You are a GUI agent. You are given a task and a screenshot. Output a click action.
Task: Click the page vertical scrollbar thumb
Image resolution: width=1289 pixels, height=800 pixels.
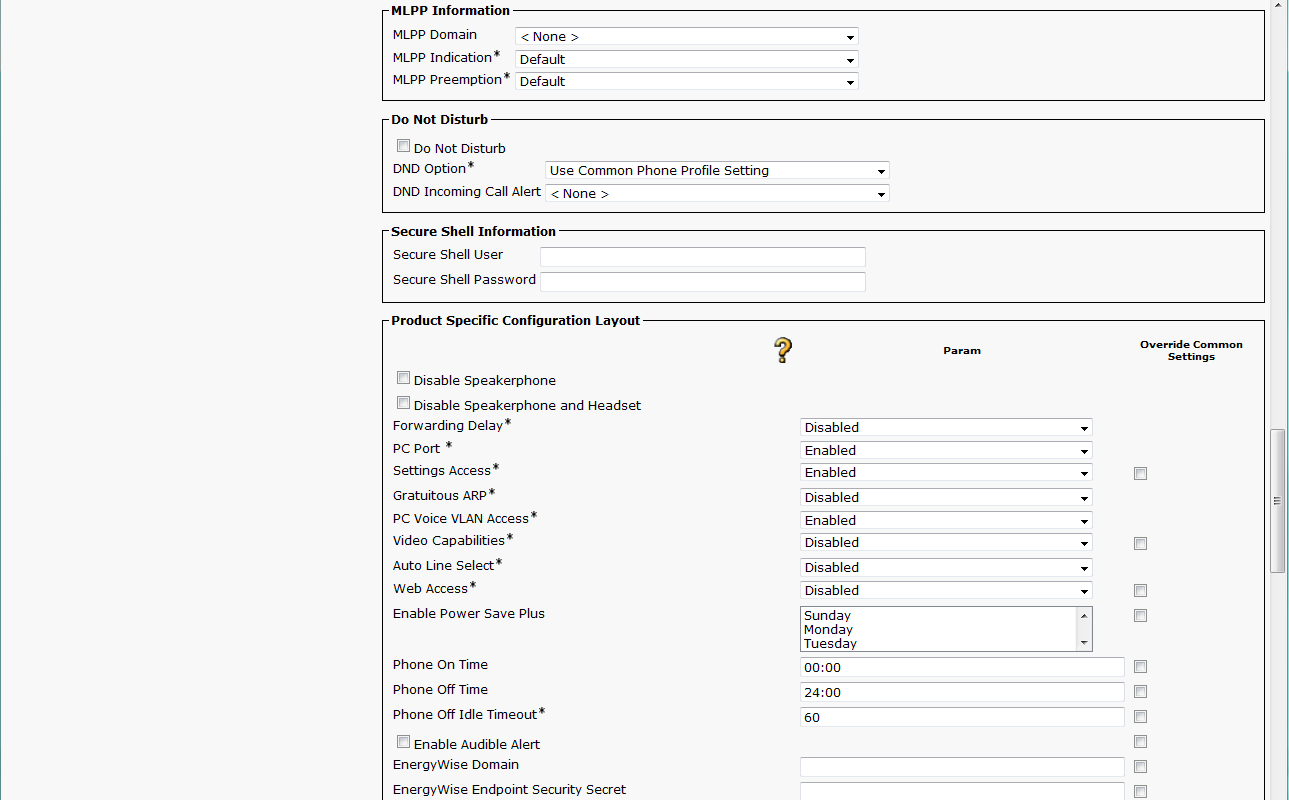(x=1277, y=500)
